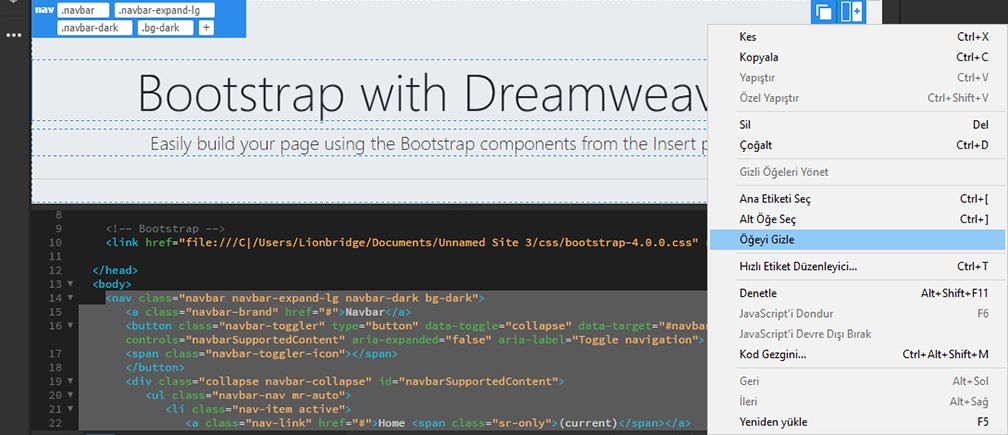
Task: Click the 'navbar-nav mr-auto' ul code
Action: tap(248, 395)
